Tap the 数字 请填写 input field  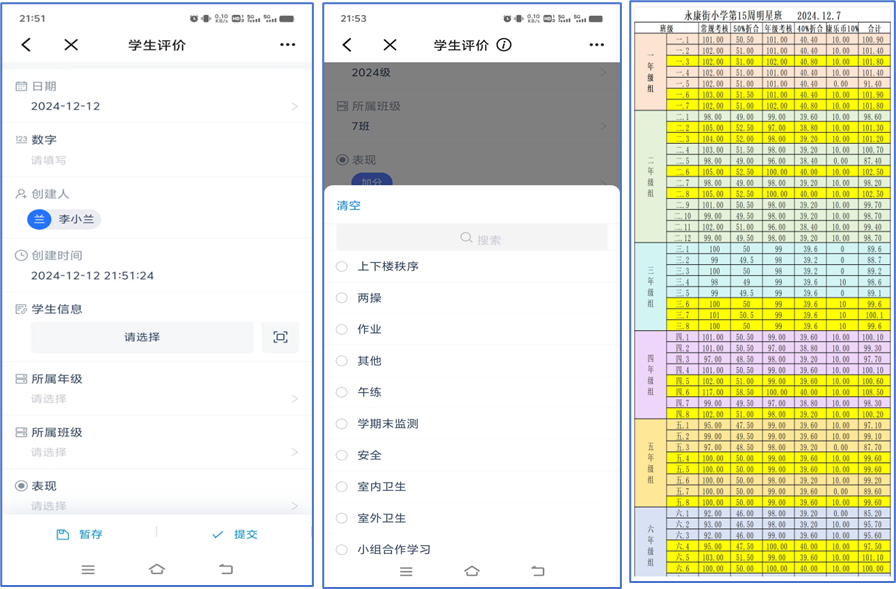[160, 160]
